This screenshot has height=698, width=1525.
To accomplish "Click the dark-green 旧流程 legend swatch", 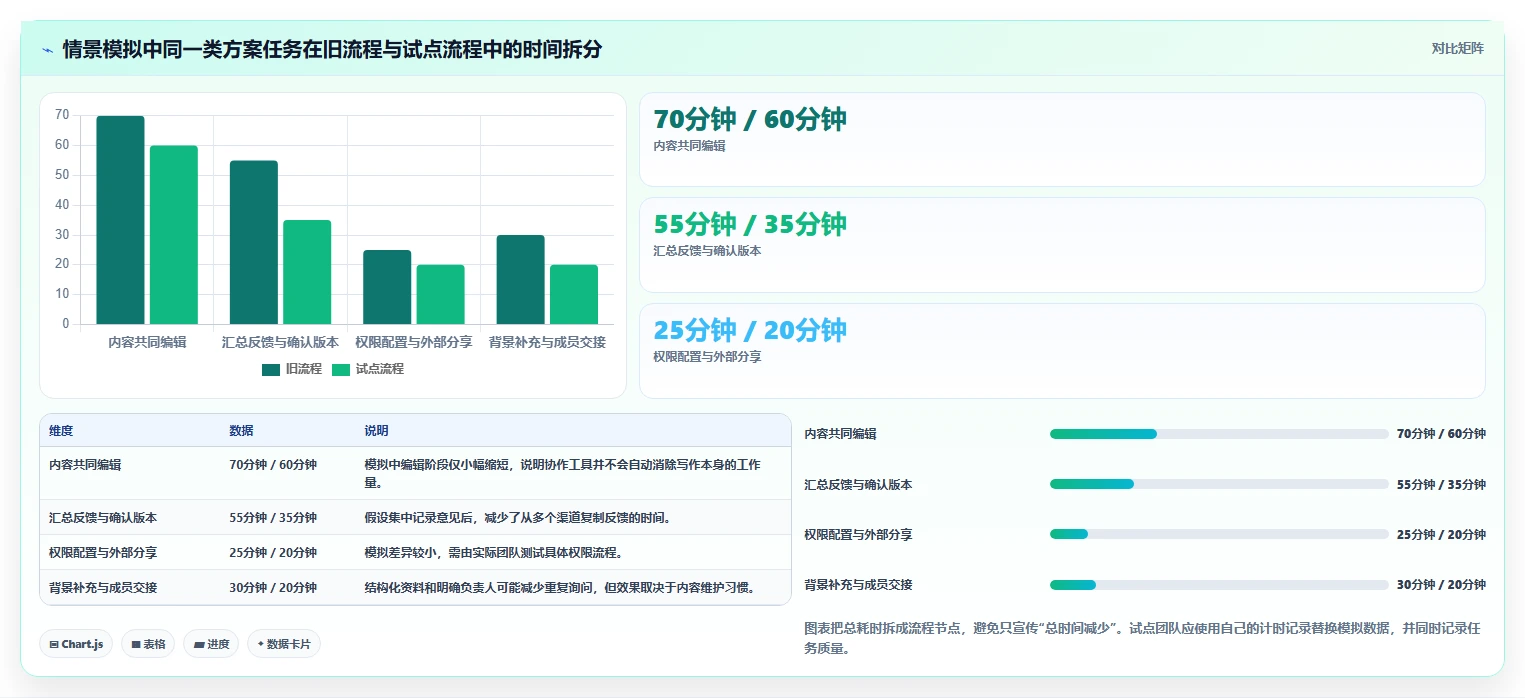I will 271,369.
